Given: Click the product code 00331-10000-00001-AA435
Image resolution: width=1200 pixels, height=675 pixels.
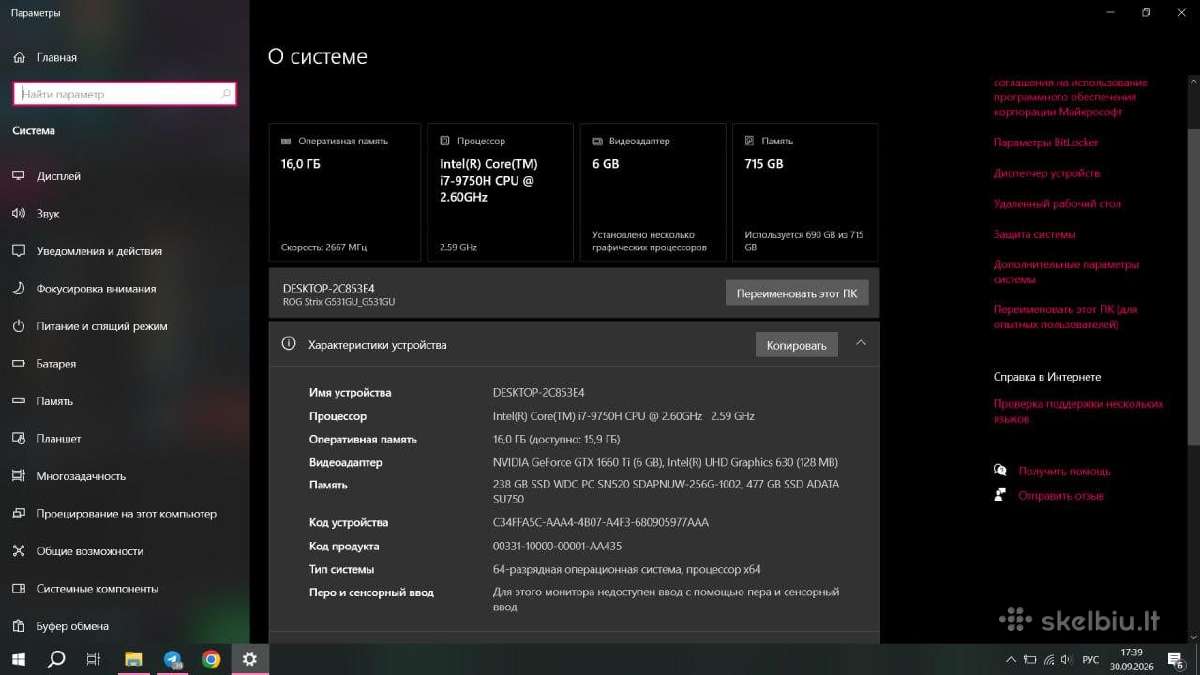Looking at the screenshot, I should point(557,546).
